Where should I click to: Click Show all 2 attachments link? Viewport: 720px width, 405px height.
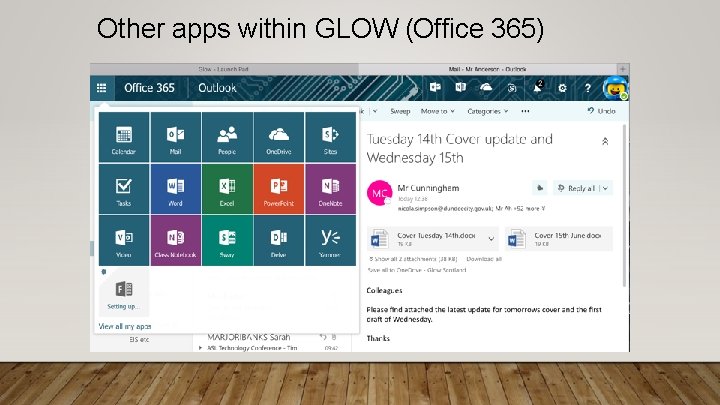click(x=413, y=259)
